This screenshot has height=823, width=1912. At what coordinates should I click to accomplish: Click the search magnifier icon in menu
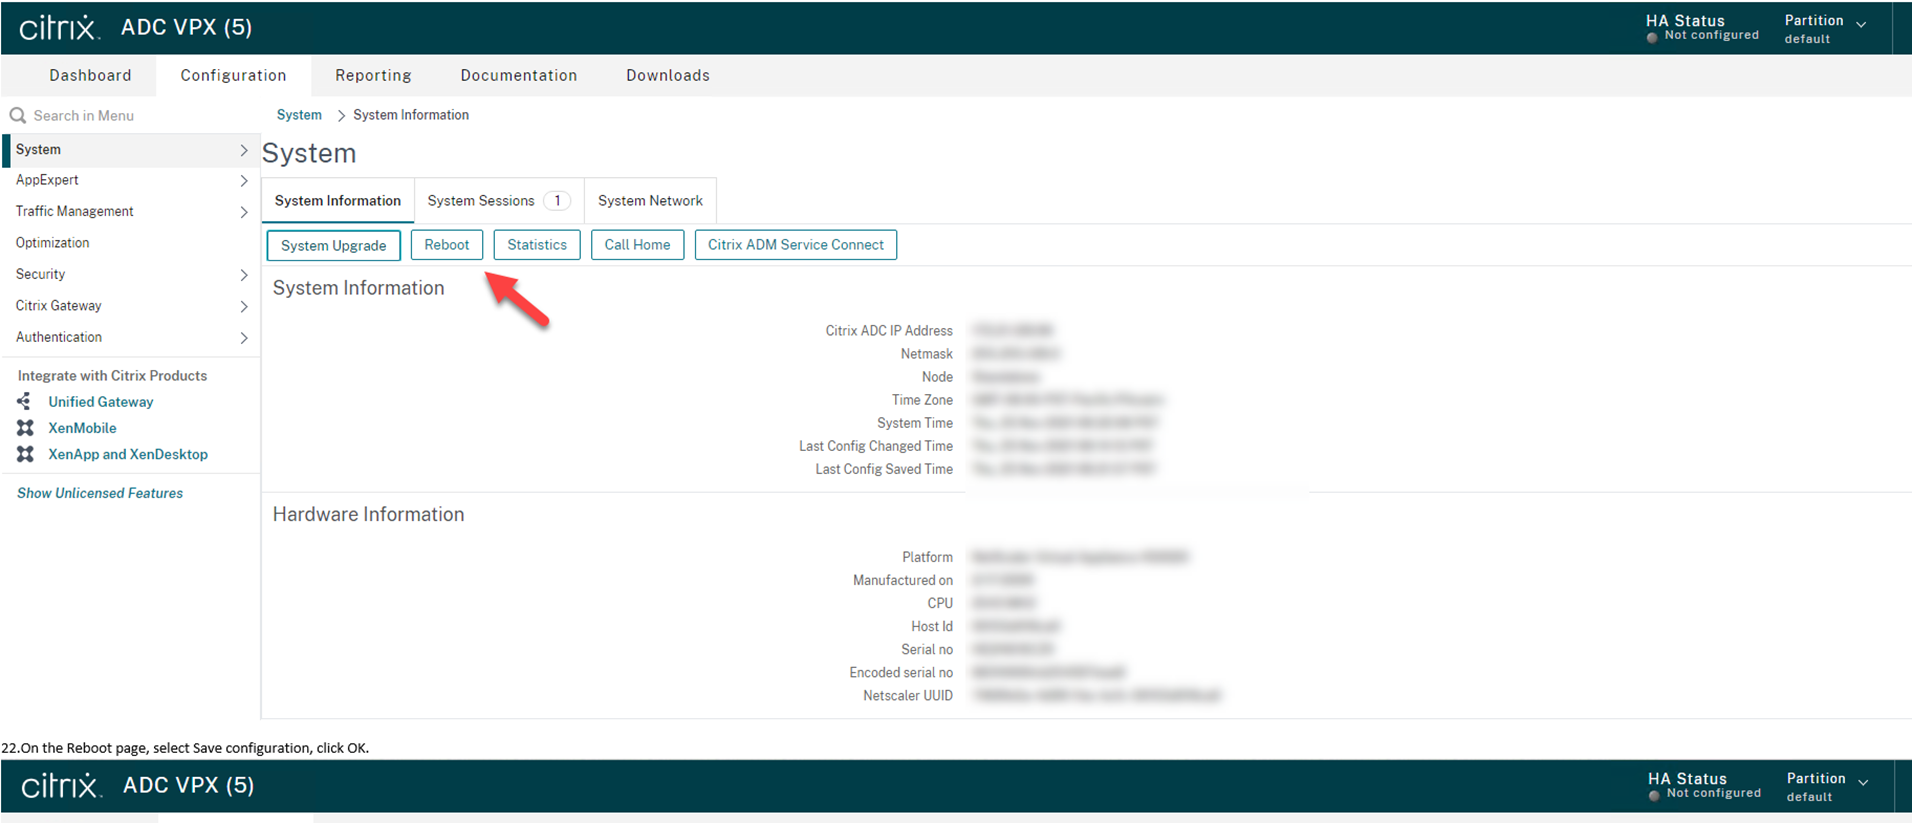coord(17,115)
